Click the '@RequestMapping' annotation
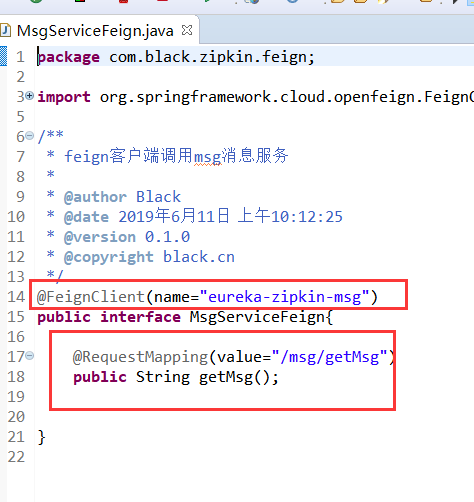The image size is (474, 502). pyautogui.click(x=141, y=357)
